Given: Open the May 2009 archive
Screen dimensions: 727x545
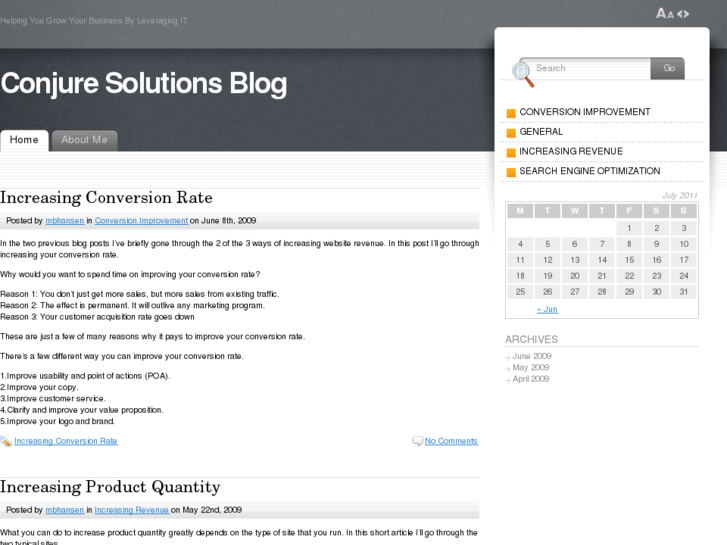Looking at the screenshot, I should pyautogui.click(x=531, y=367).
